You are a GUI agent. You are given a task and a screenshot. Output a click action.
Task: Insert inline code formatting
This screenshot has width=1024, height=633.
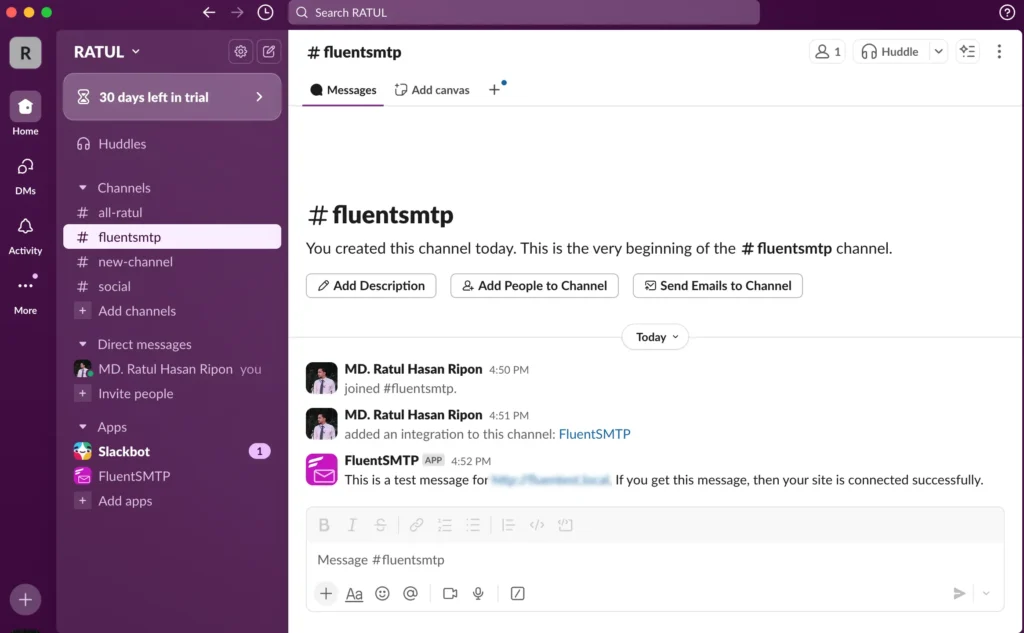point(537,525)
